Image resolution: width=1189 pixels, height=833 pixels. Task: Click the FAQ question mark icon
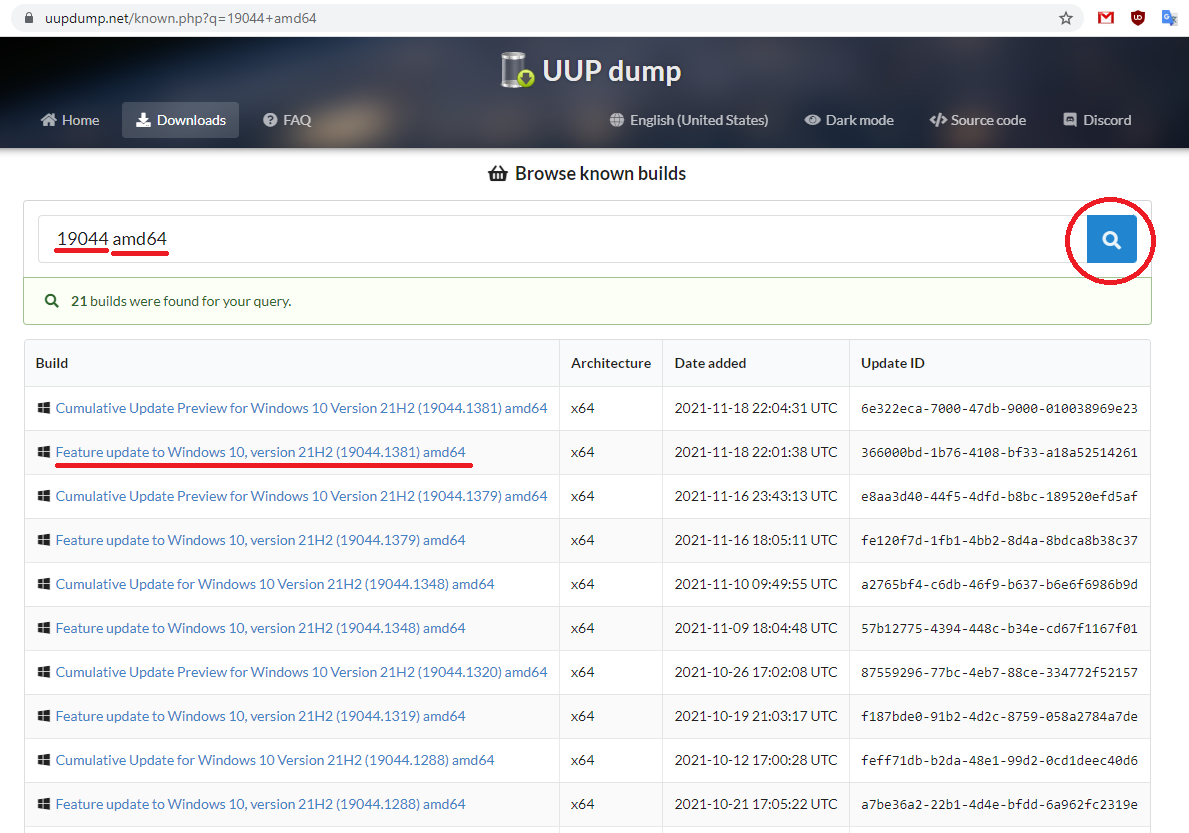(270, 120)
